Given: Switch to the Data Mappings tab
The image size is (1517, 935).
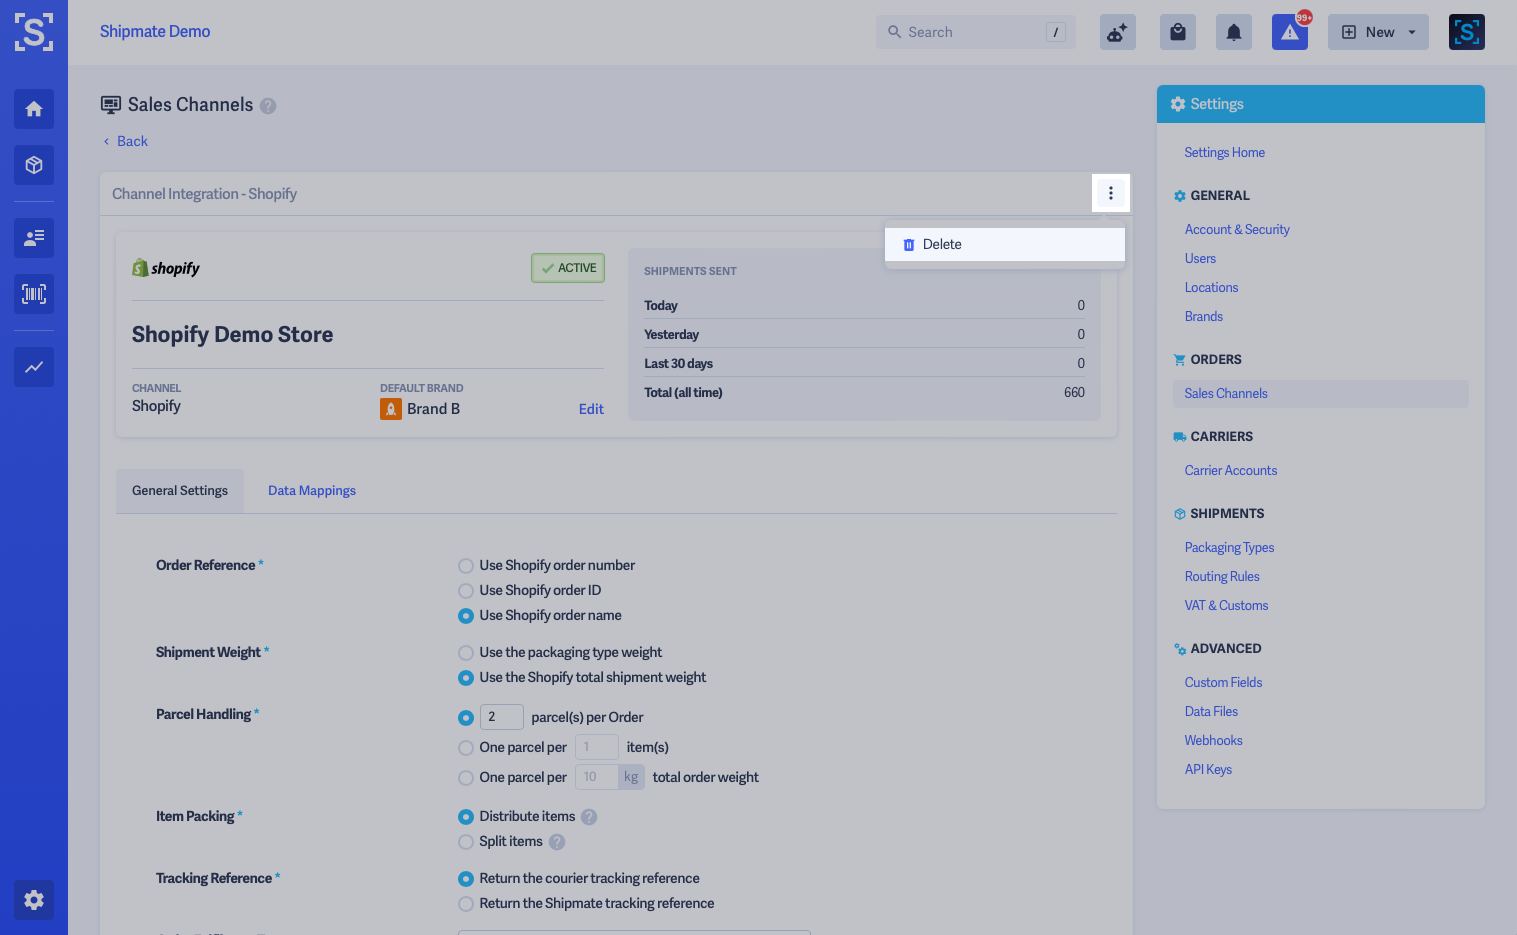Looking at the screenshot, I should click(x=311, y=490).
